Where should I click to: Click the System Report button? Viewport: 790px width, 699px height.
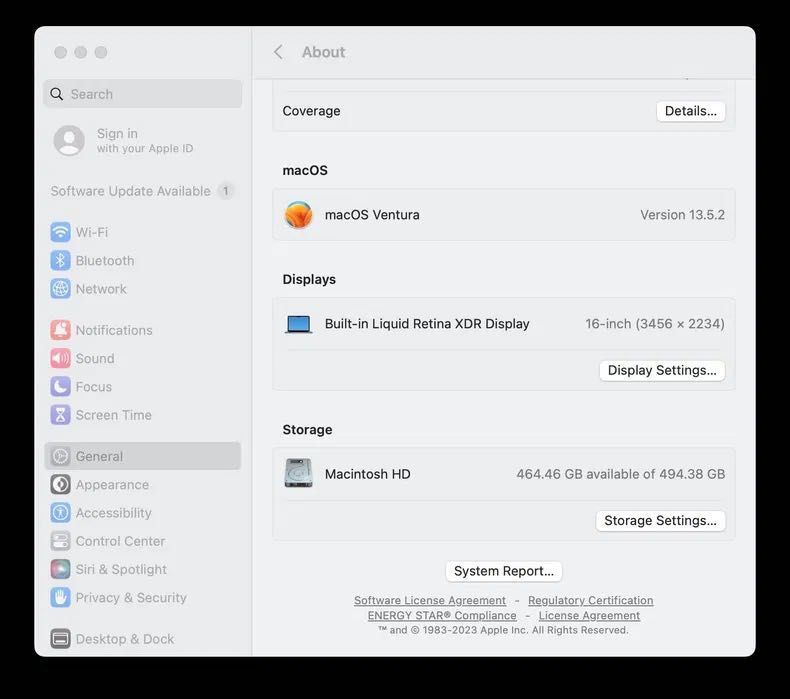coord(504,571)
